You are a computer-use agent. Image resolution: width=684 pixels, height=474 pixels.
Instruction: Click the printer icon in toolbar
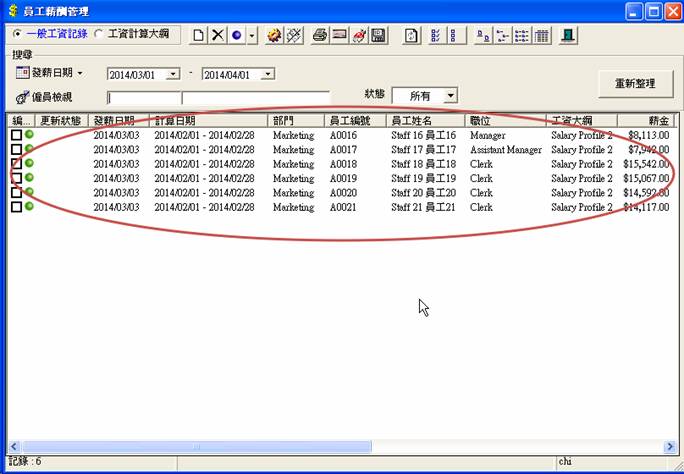(320, 35)
